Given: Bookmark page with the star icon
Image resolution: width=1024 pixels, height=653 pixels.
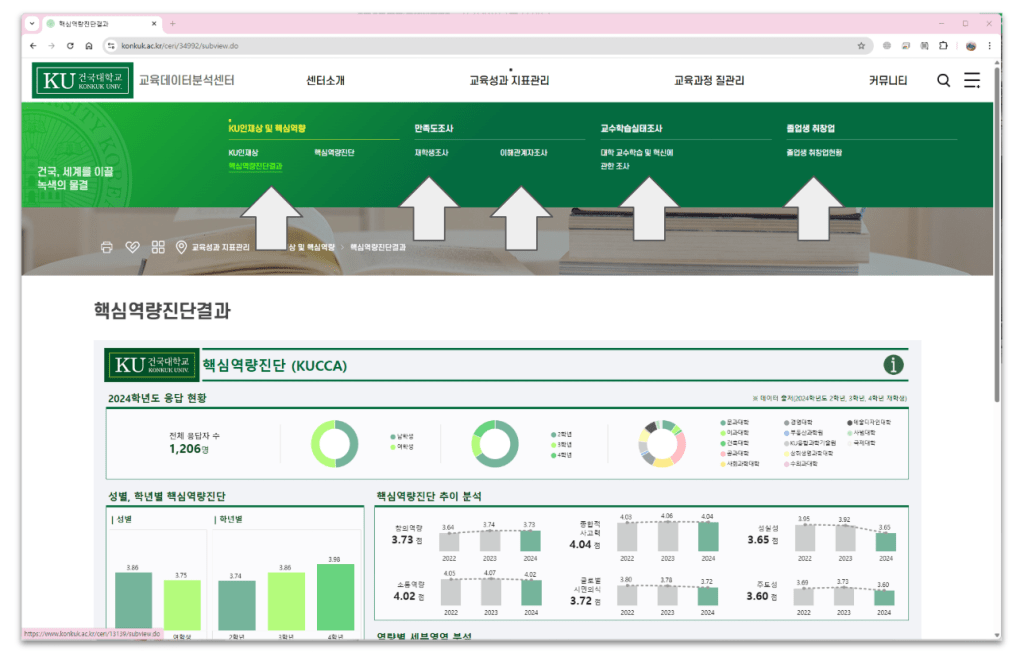Looking at the screenshot, I should click(861, 46).
